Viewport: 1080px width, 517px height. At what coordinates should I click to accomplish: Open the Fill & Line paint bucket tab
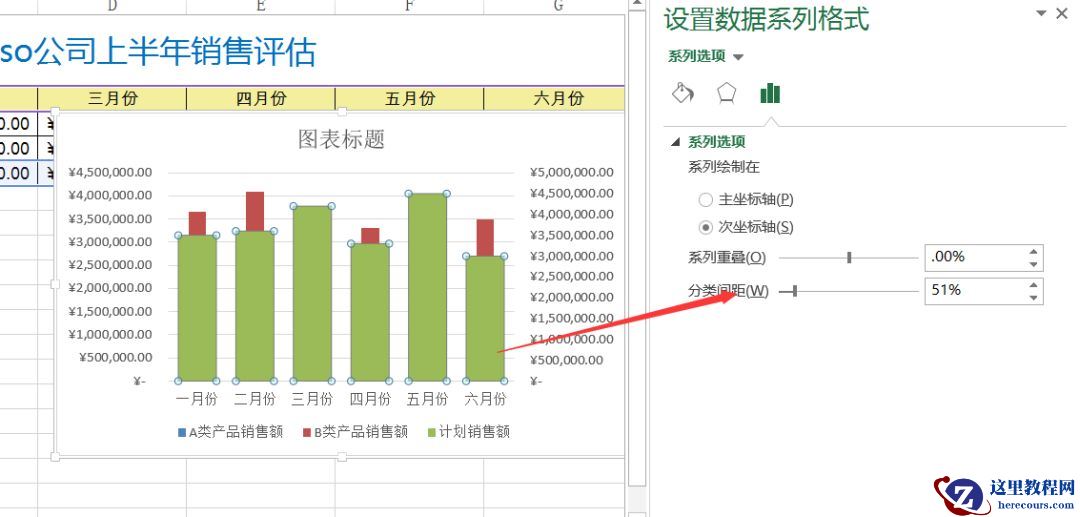(682, 93)
